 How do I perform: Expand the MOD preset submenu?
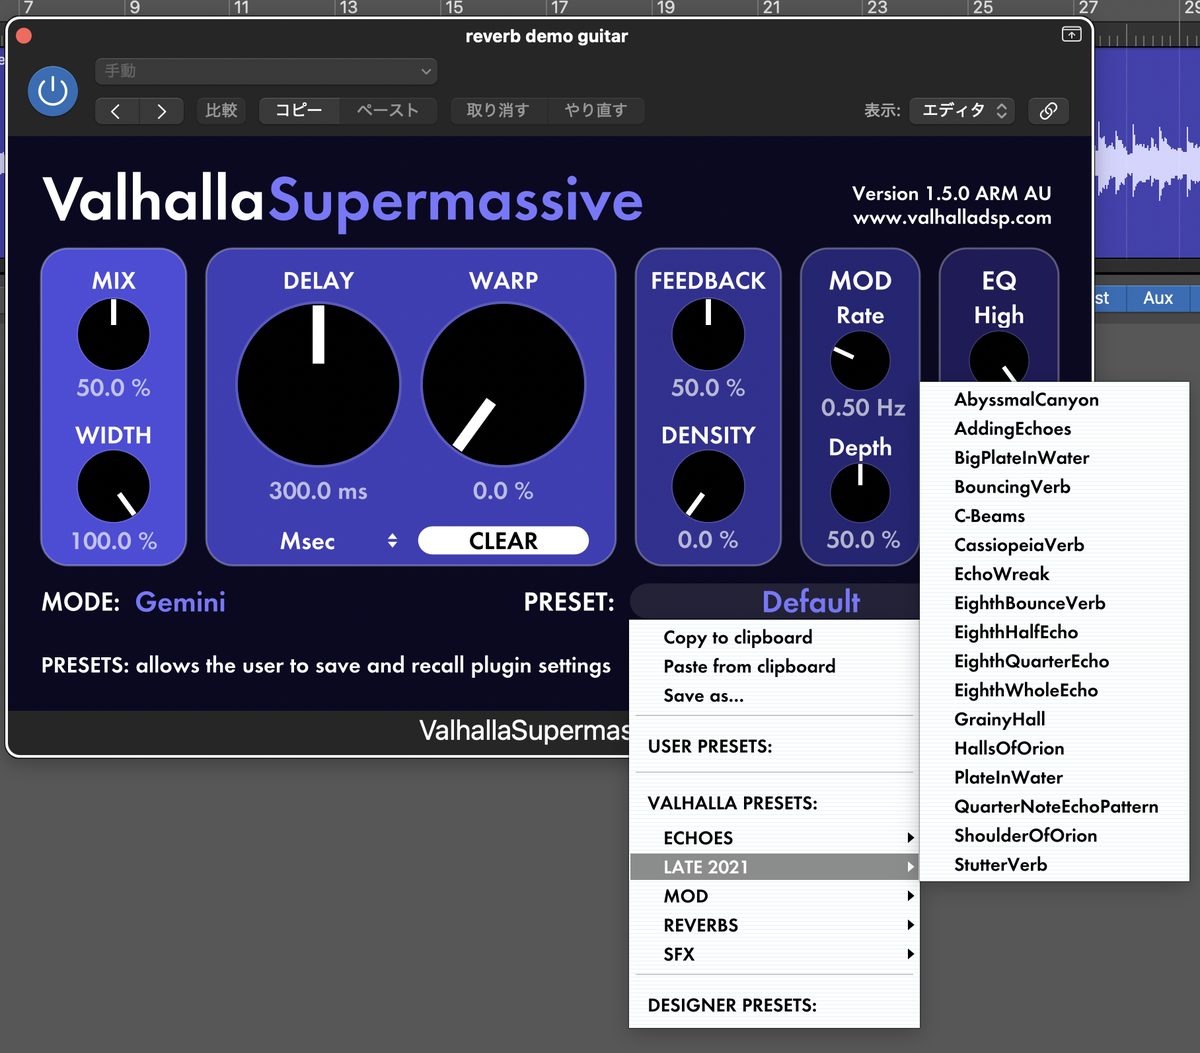pos(774,896)
